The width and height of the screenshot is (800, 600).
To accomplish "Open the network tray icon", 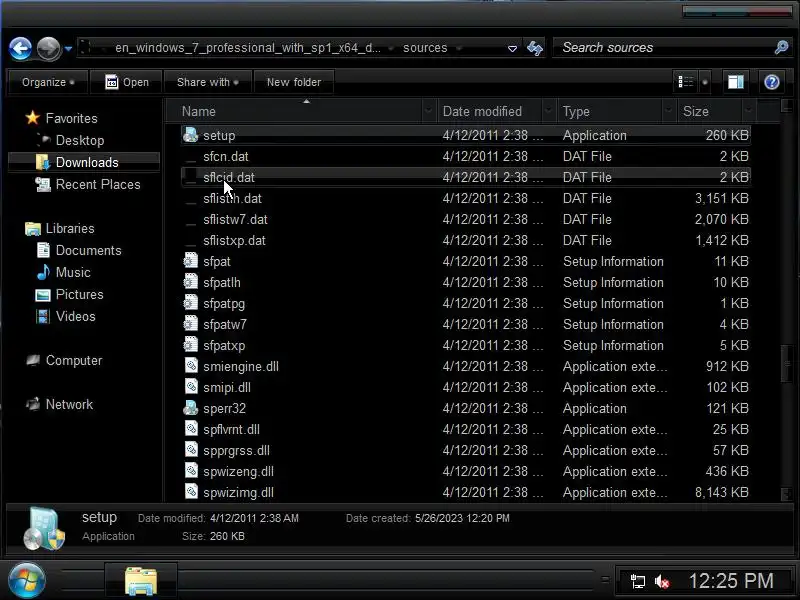I will click(x=638, y=581).
